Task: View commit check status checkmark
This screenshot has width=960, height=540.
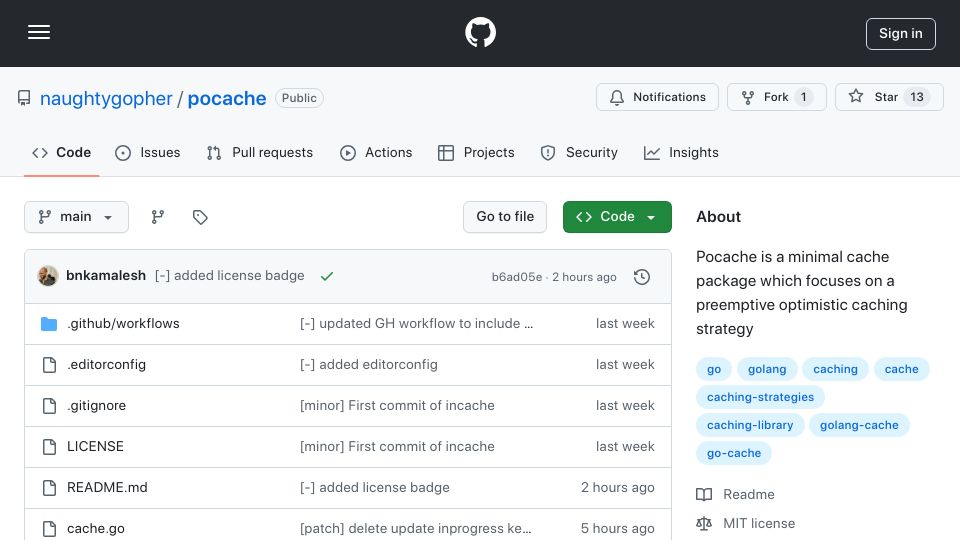Action: click(x=327, y=276)
